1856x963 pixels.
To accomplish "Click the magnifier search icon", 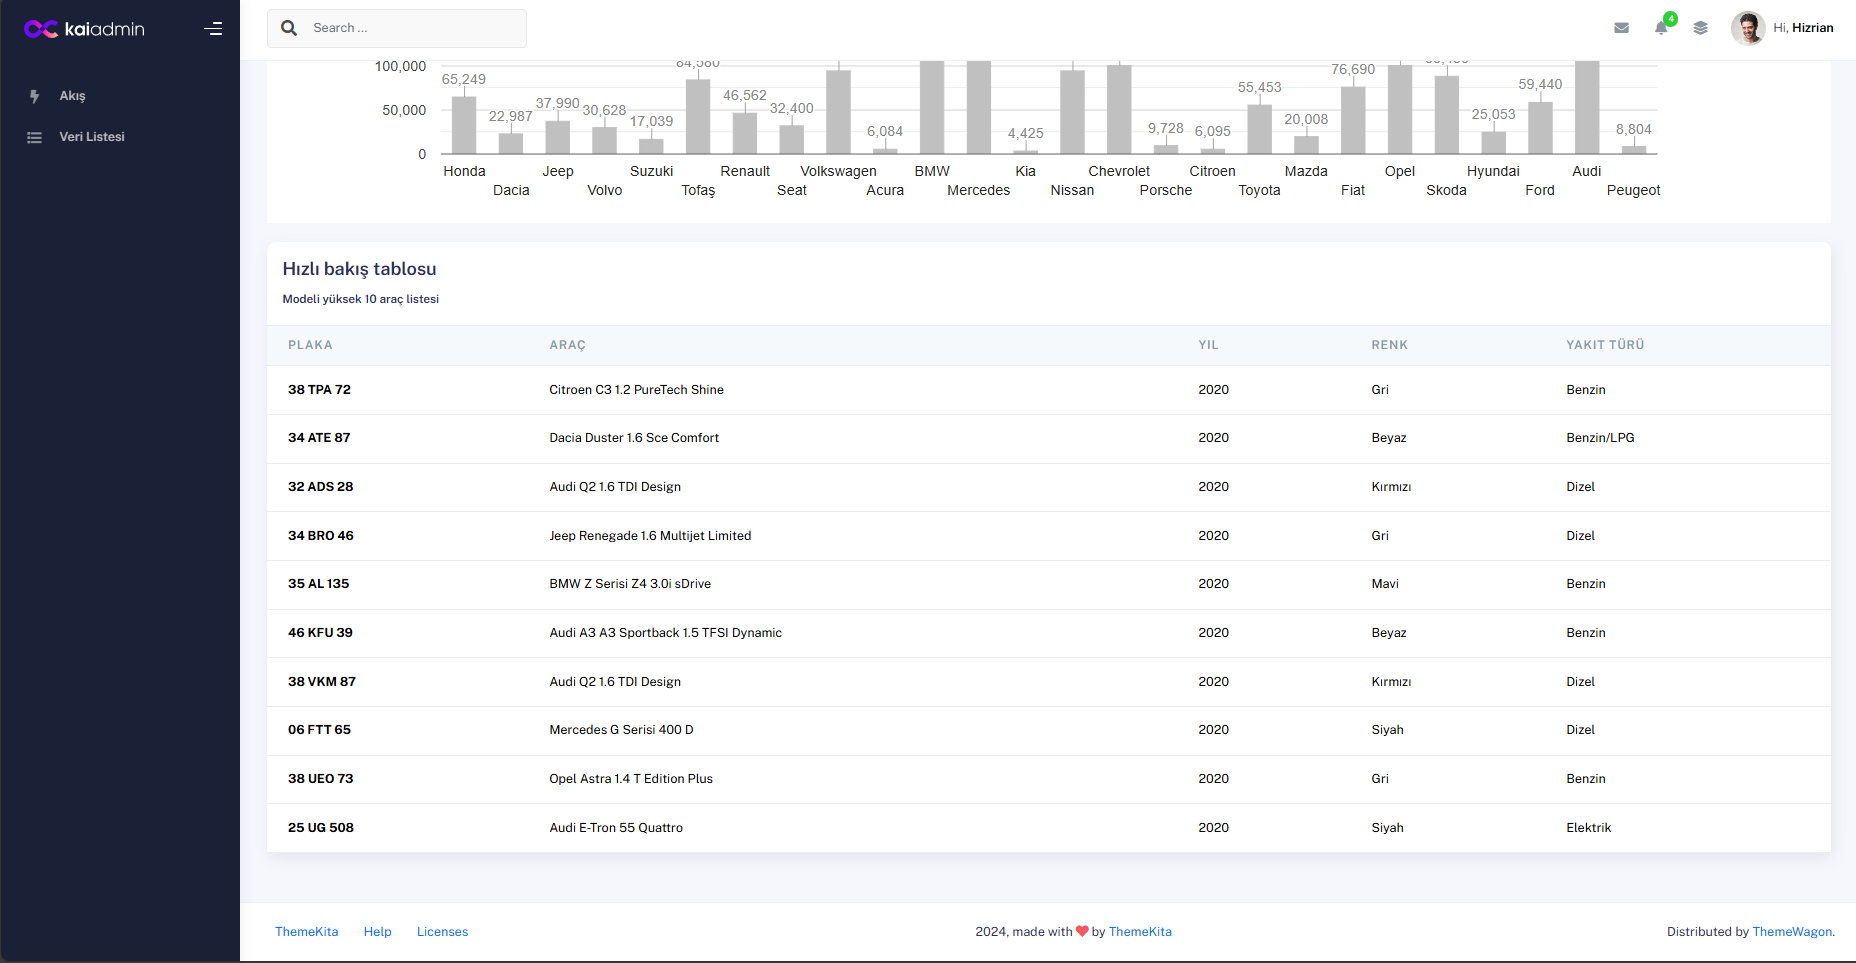I will point(289,28).
